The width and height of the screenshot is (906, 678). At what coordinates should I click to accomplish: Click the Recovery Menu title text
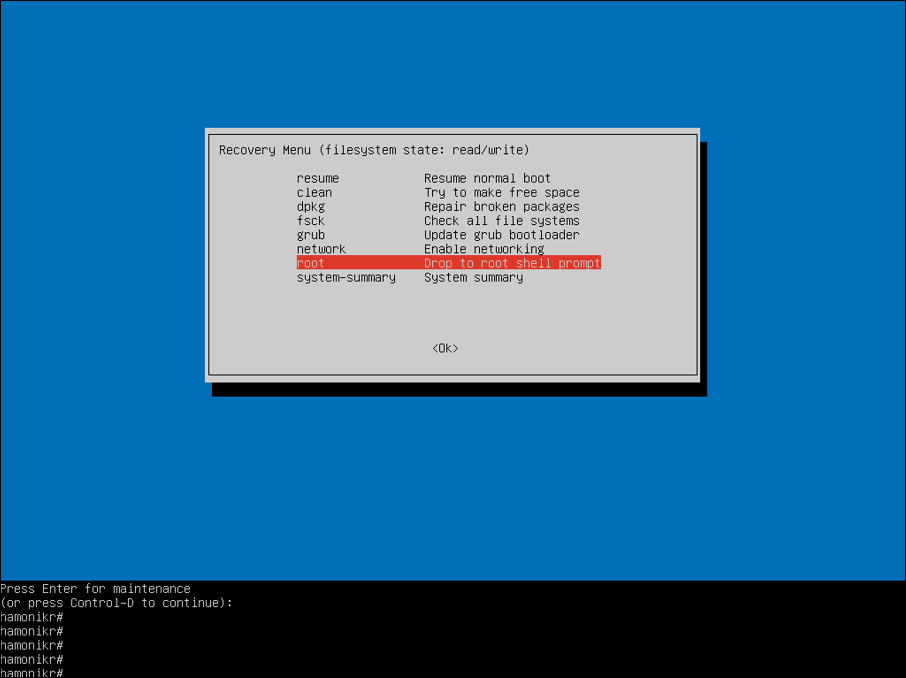tap(374, 150)
